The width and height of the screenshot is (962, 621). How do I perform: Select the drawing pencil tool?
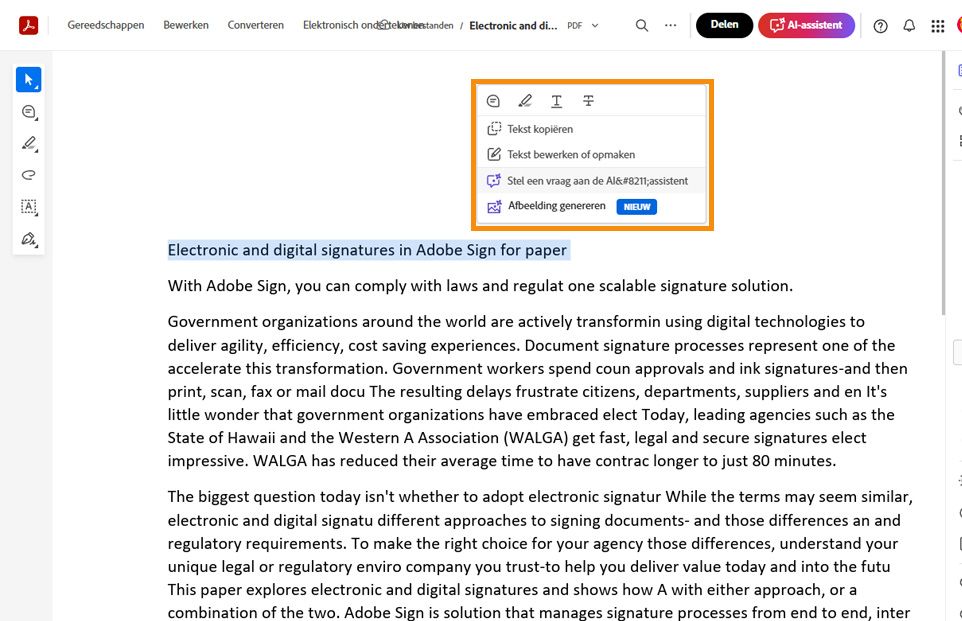[28, 143]
